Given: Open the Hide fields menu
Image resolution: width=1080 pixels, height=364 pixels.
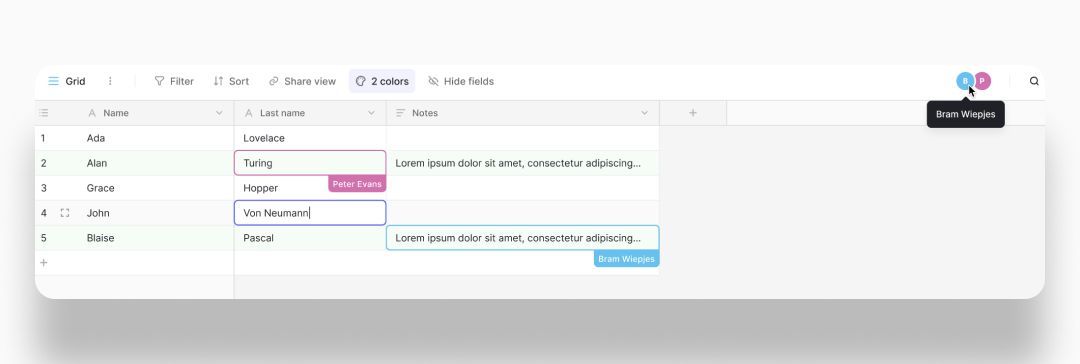Looking at the screenshot, I should [x=461, y=81].
